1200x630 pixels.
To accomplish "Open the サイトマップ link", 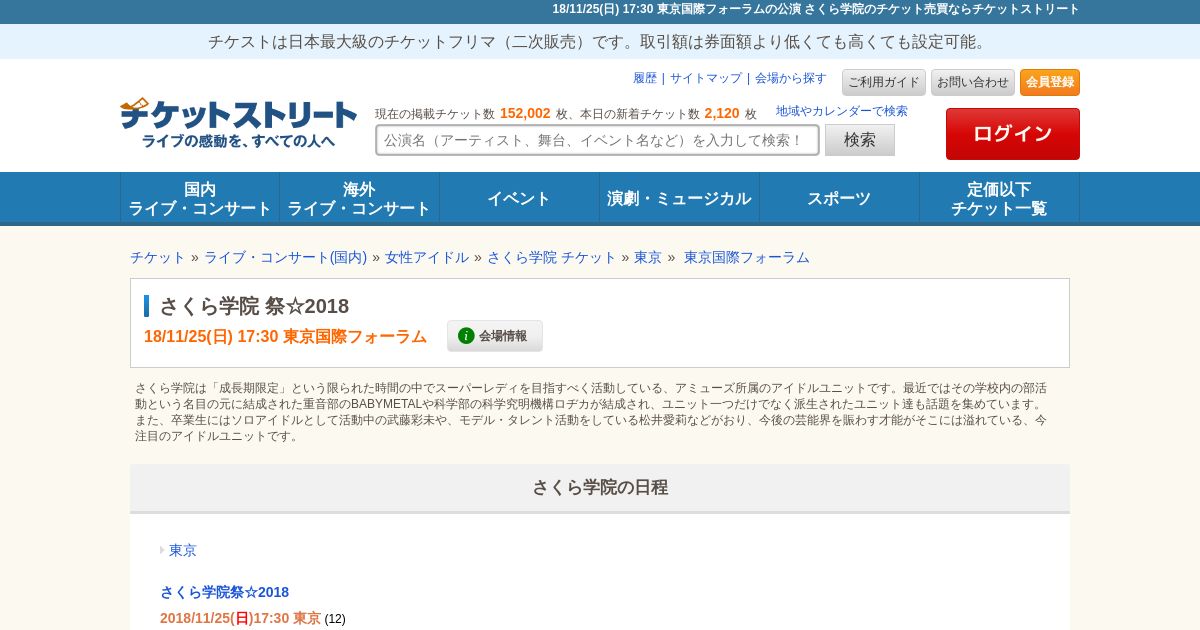I will point(706,78).
